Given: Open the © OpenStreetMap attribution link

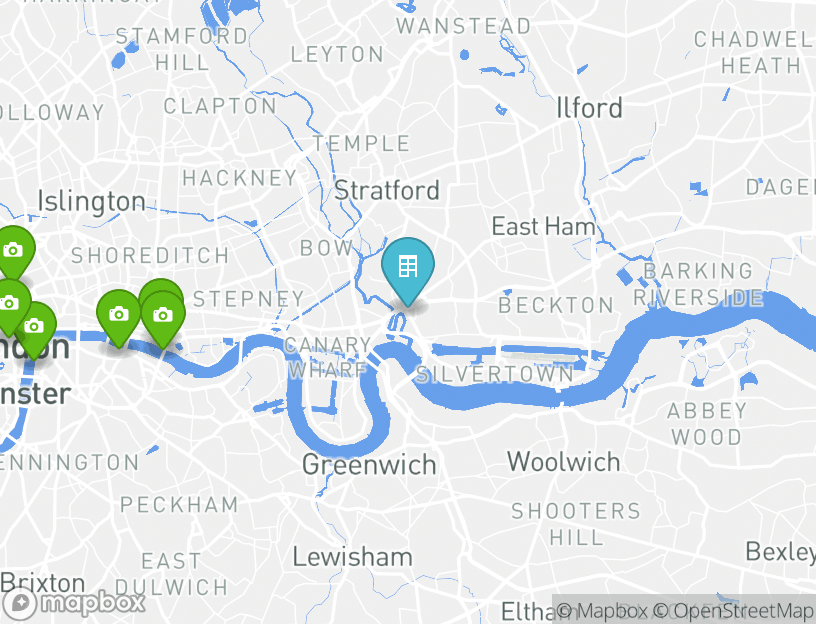Looking at the screenshot, I should point(733,610).
